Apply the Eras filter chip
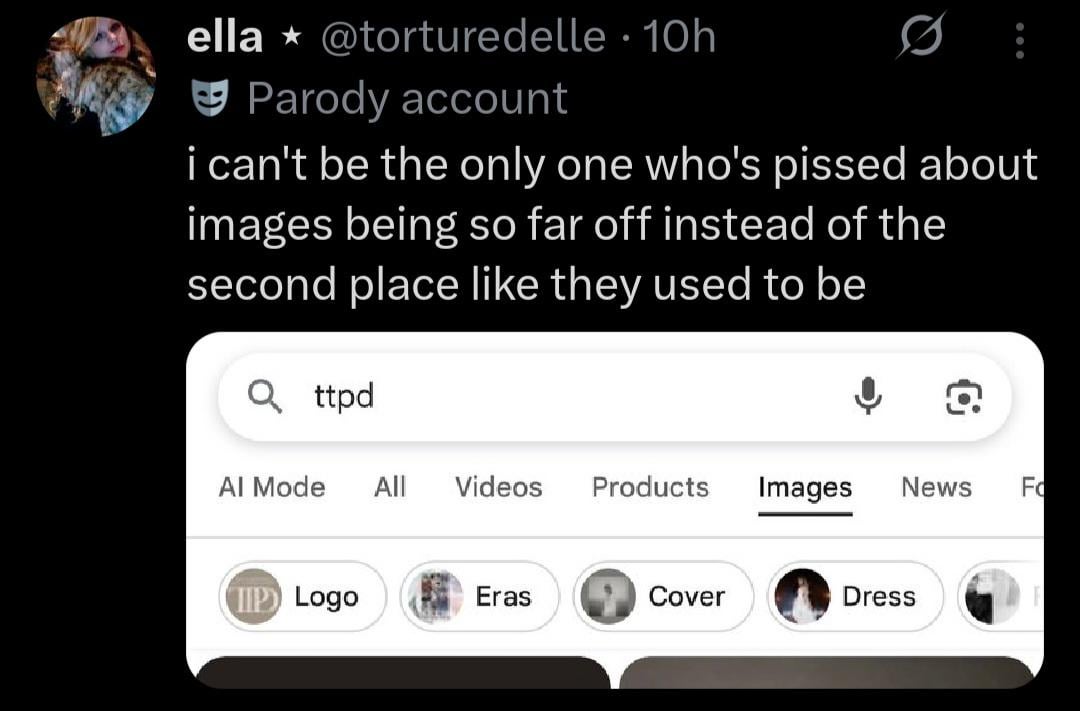Image resolution: width=1080 pixels, height=711 pixels. pos(480,596)
